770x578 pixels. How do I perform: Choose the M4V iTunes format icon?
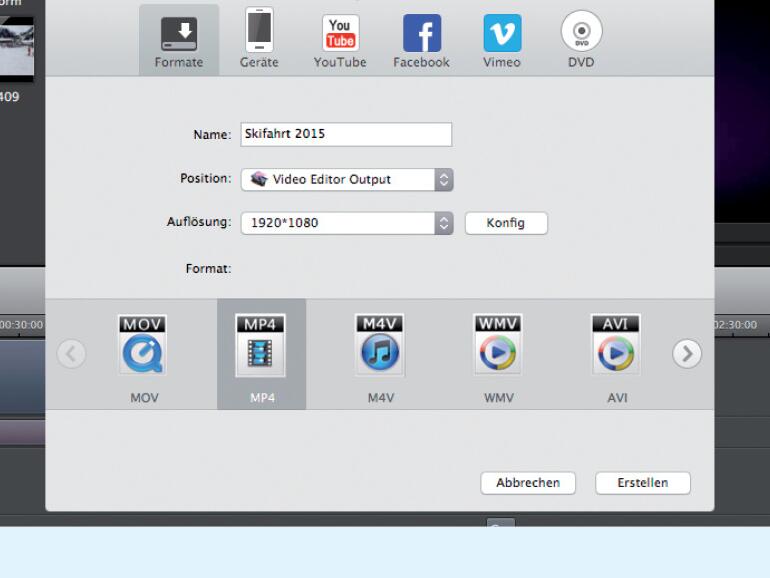380,345
